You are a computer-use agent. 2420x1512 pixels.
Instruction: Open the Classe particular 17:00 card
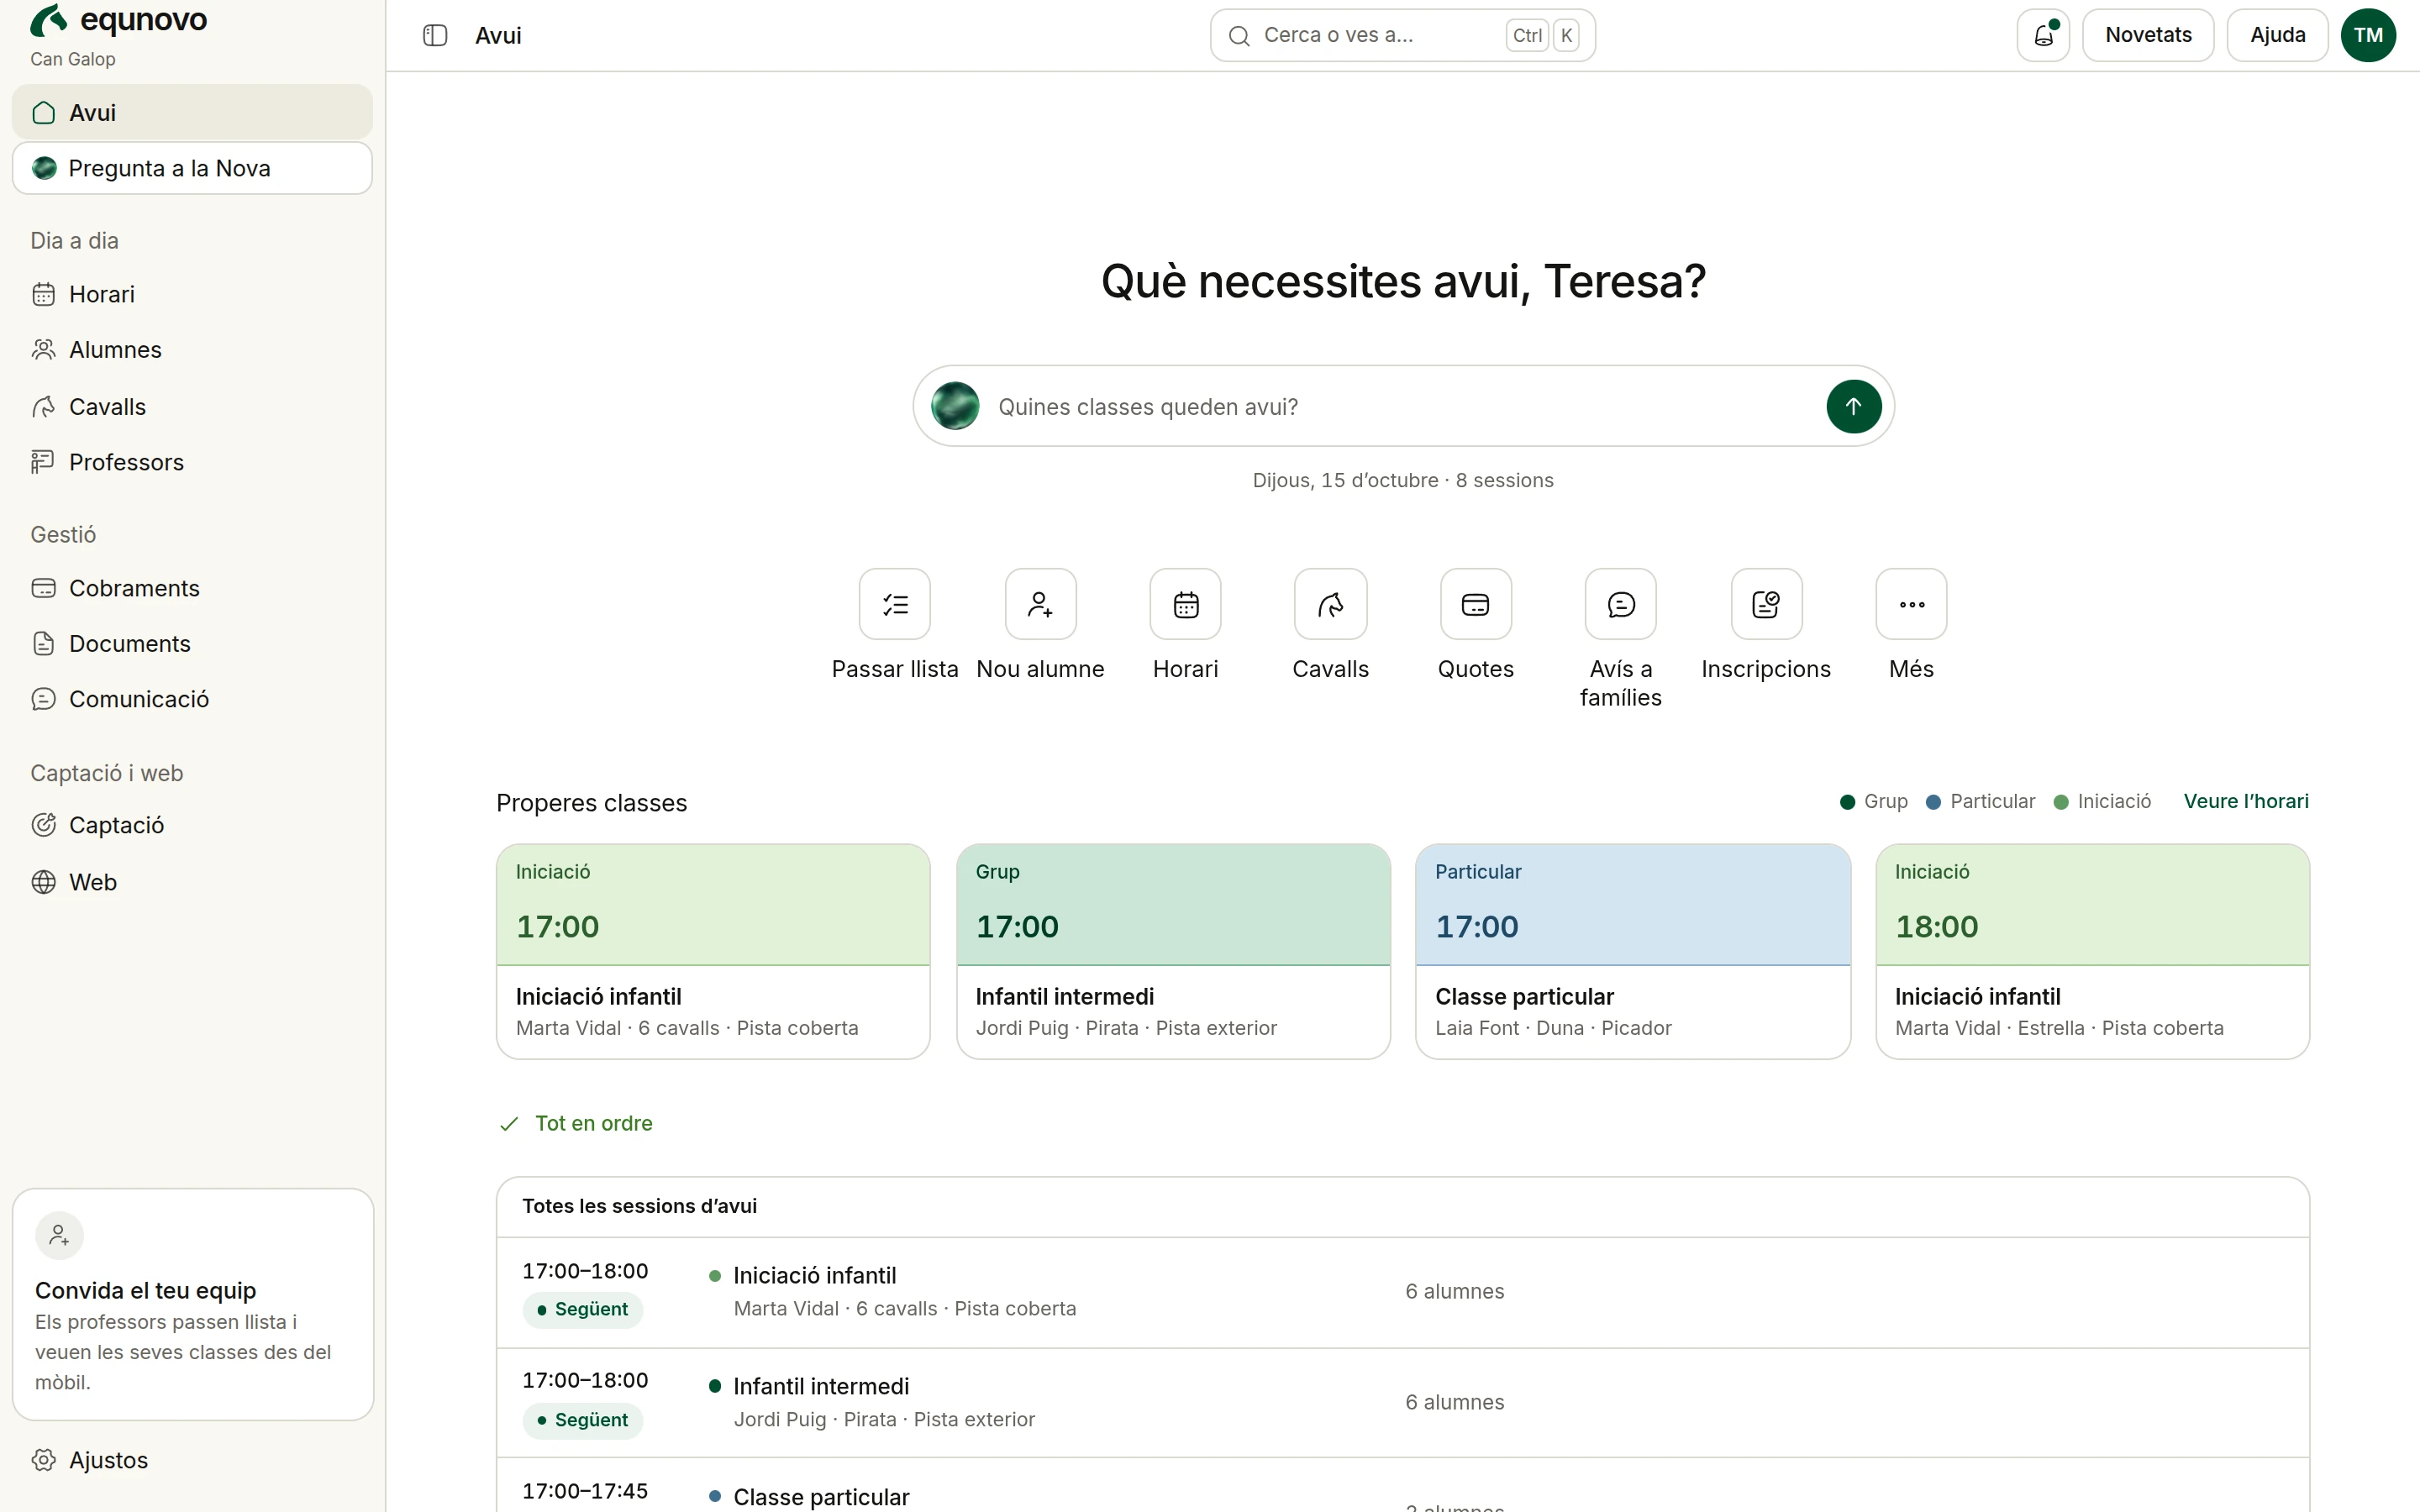click(1633, 951)
